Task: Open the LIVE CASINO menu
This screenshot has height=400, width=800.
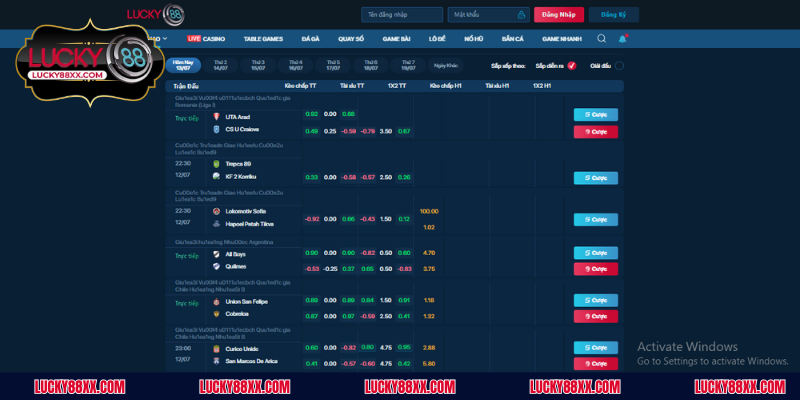Action: 206,39
